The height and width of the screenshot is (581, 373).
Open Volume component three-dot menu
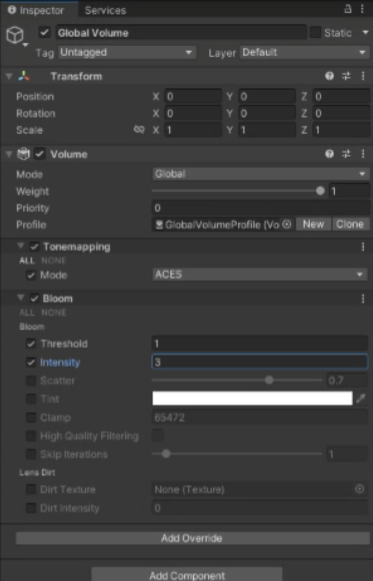coord(363,154)
